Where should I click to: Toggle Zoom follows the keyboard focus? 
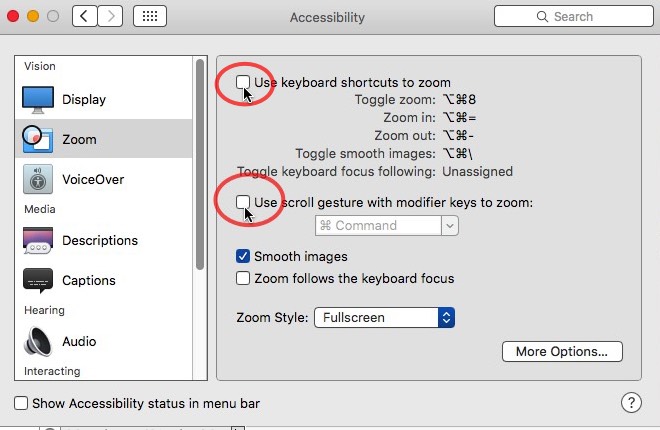click(x=243, y=278)
